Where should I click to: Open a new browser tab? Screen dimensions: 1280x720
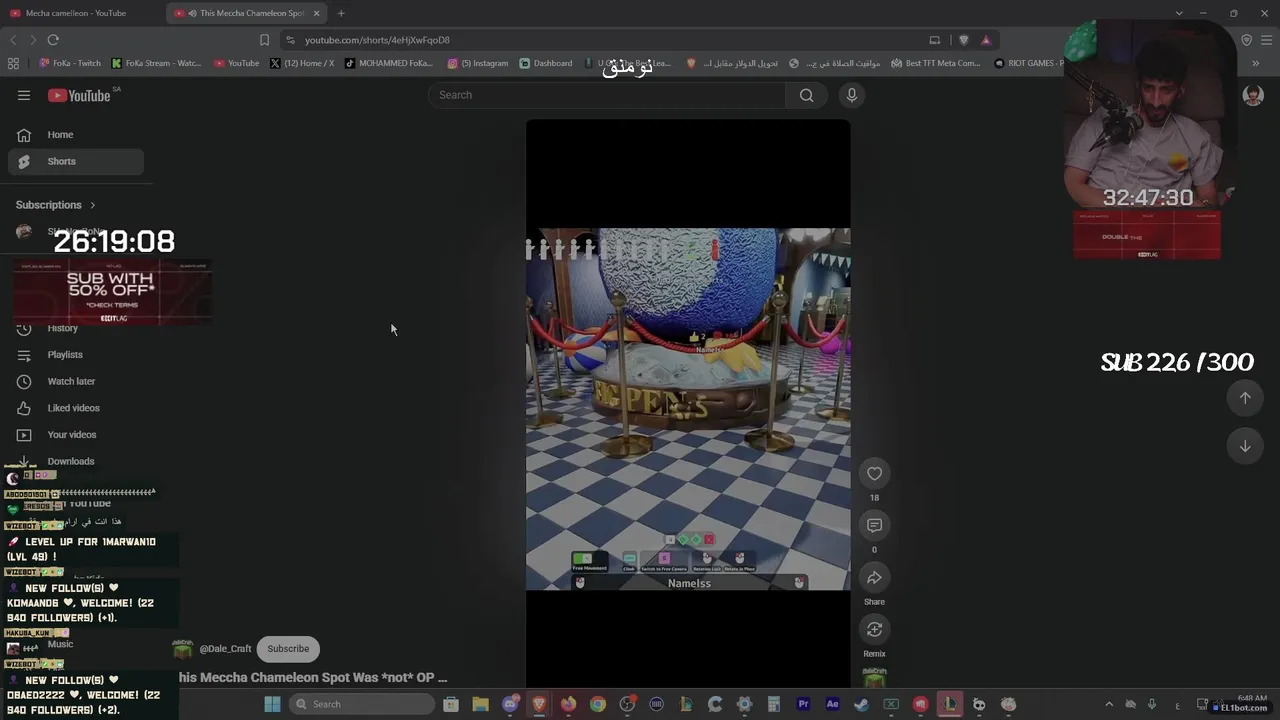click(341, 13)
